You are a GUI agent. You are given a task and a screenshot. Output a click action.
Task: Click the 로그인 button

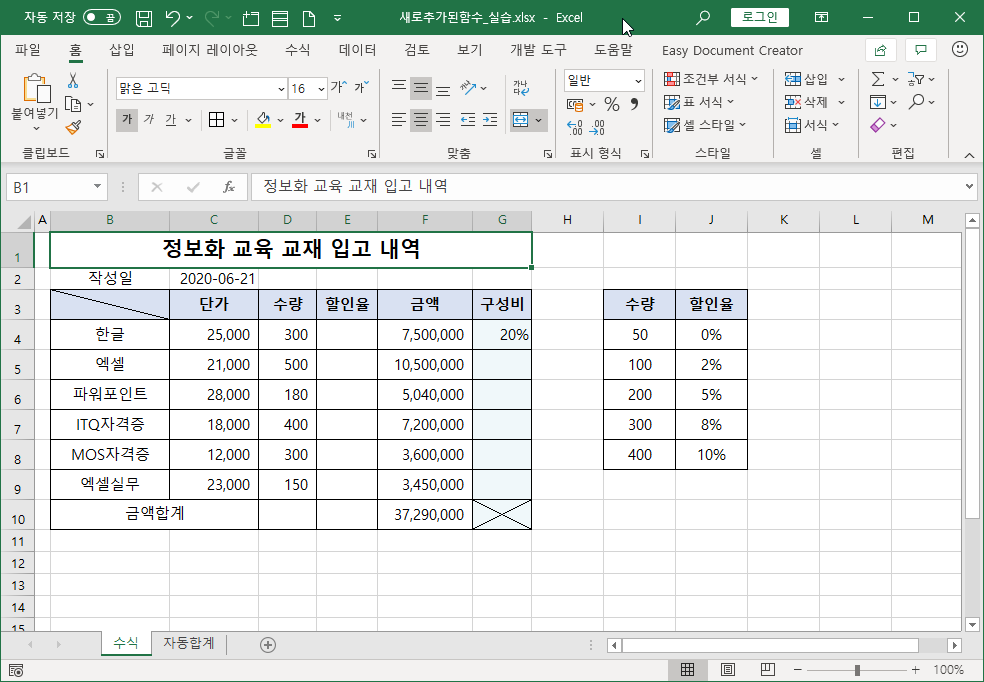coord(760,18)
